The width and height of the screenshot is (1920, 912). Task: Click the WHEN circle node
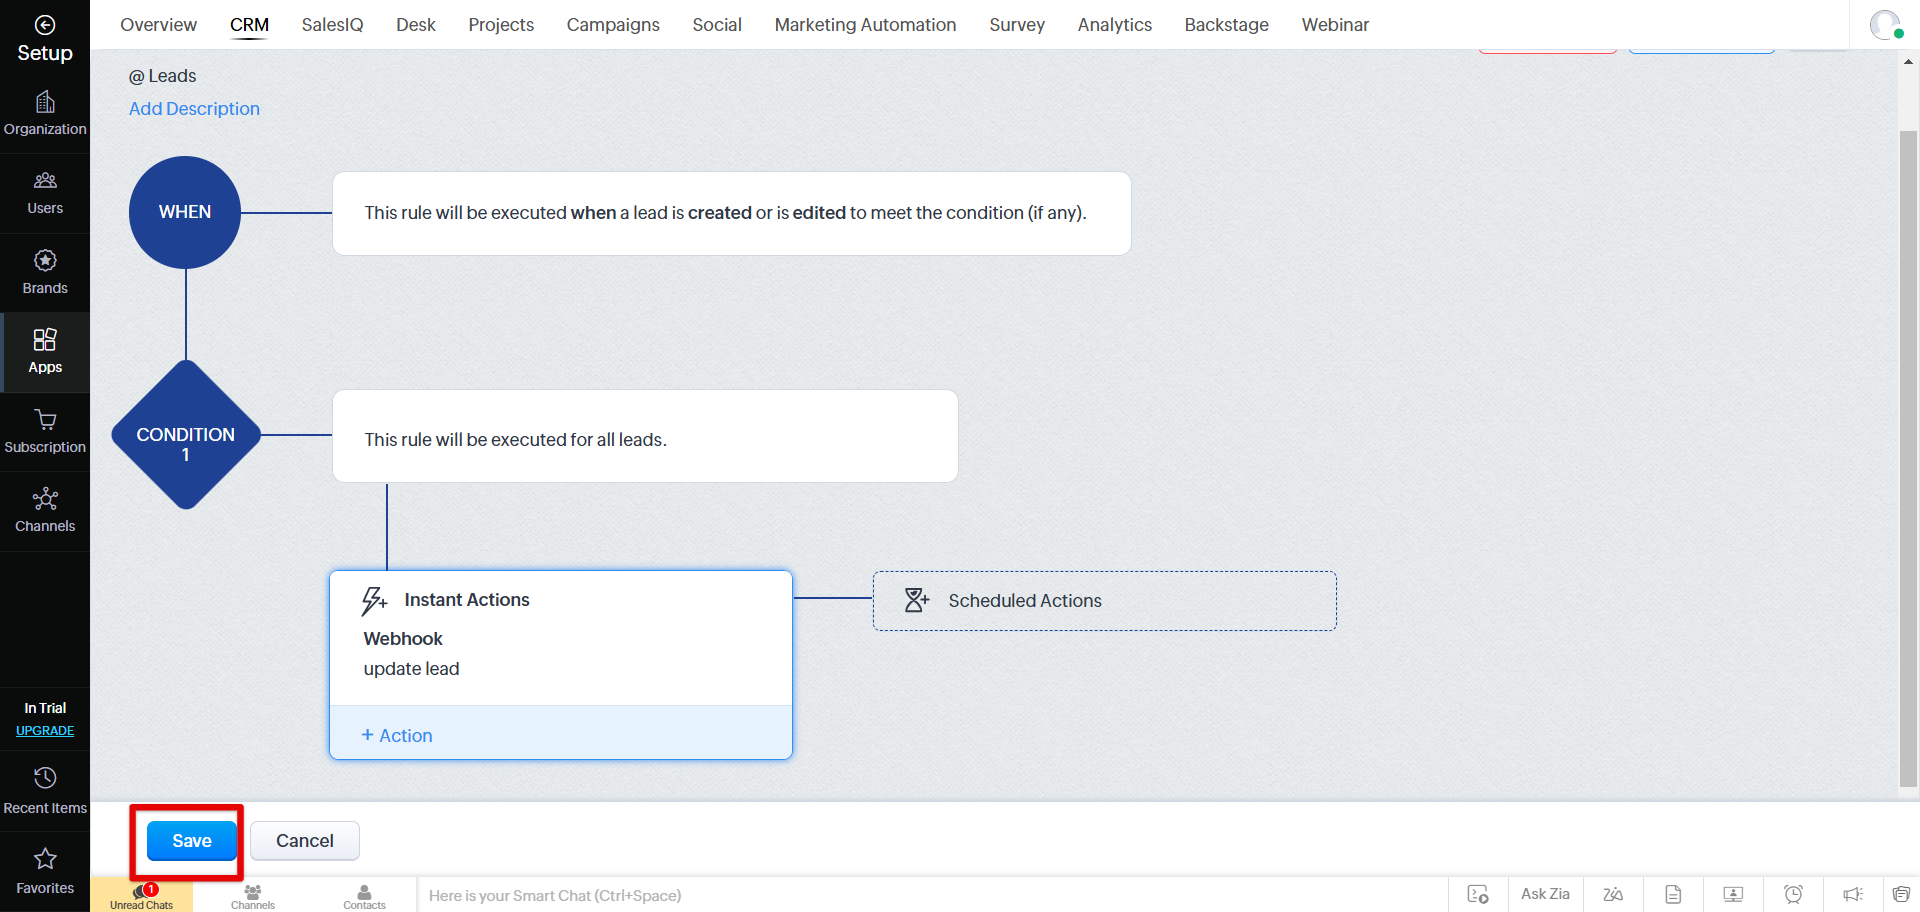(185, 212)
